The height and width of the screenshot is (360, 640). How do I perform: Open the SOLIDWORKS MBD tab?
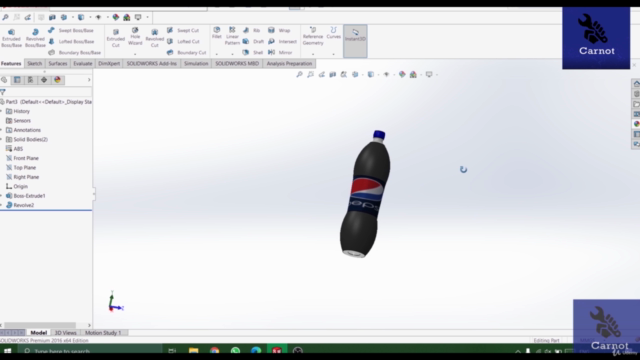click(x=237, y=64)
